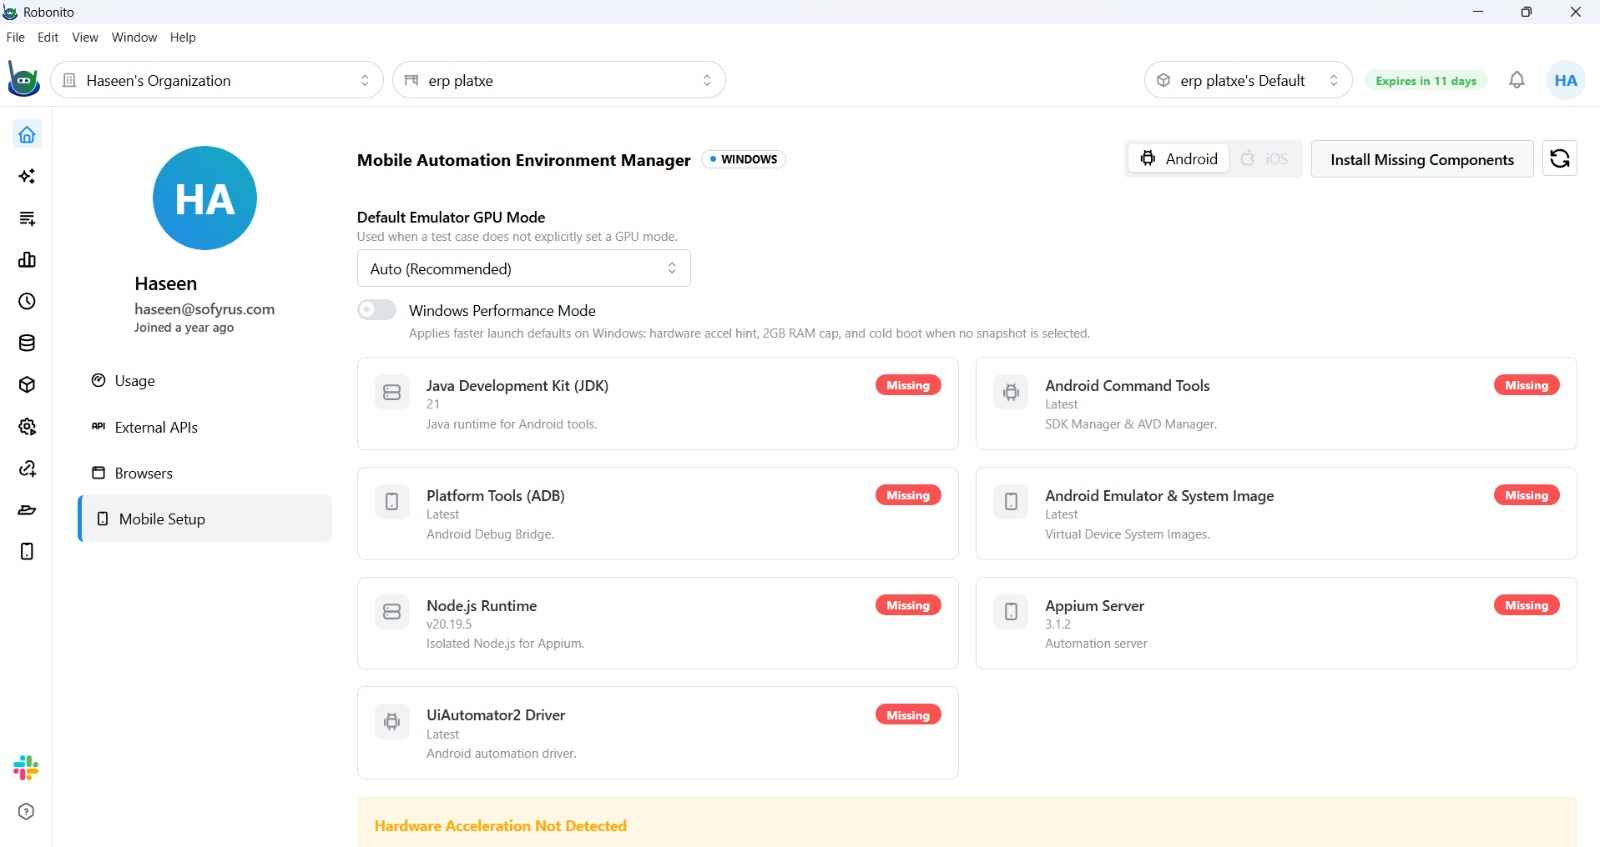Open the cube package sidebar icon
The image size is (1600, 847).
(x=27, y=385)
